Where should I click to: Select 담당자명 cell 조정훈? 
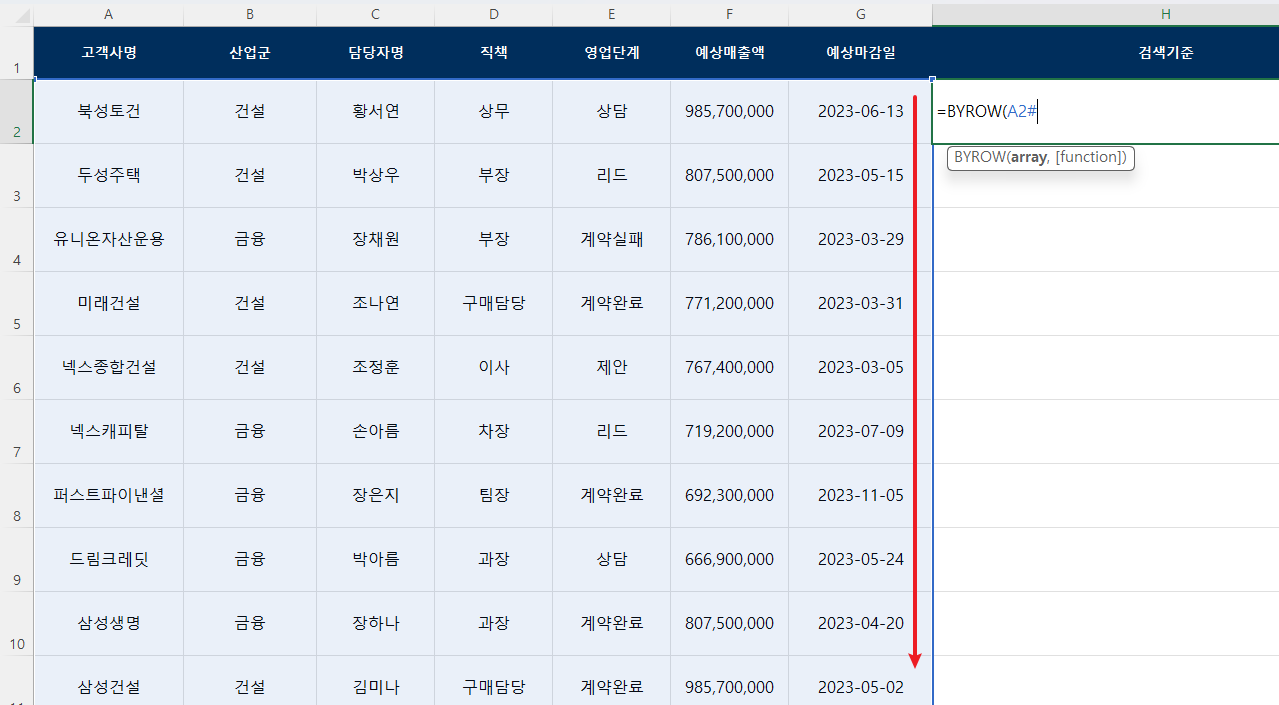(x=375, y=367)
